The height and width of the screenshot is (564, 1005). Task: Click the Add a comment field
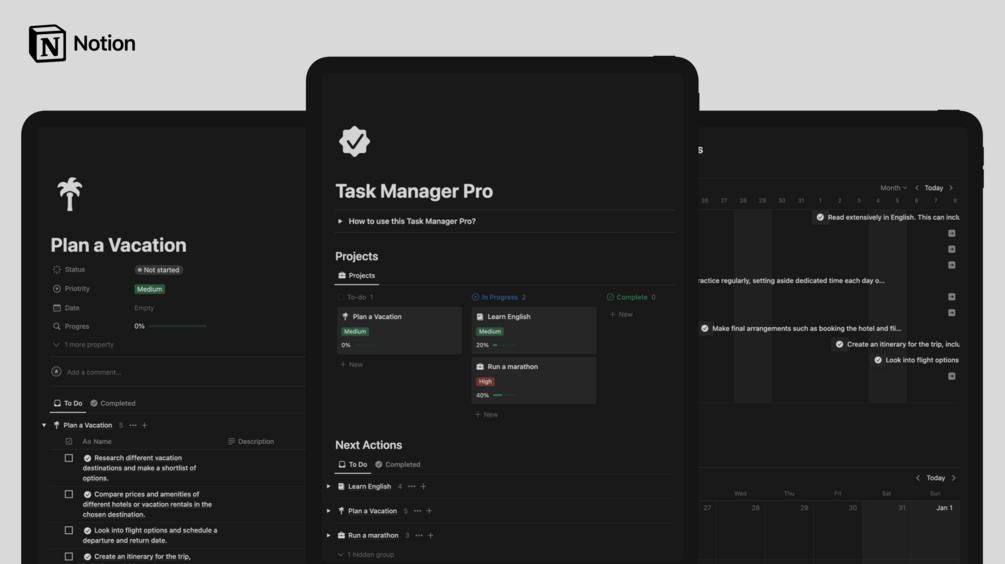click(x=94, y=372)
